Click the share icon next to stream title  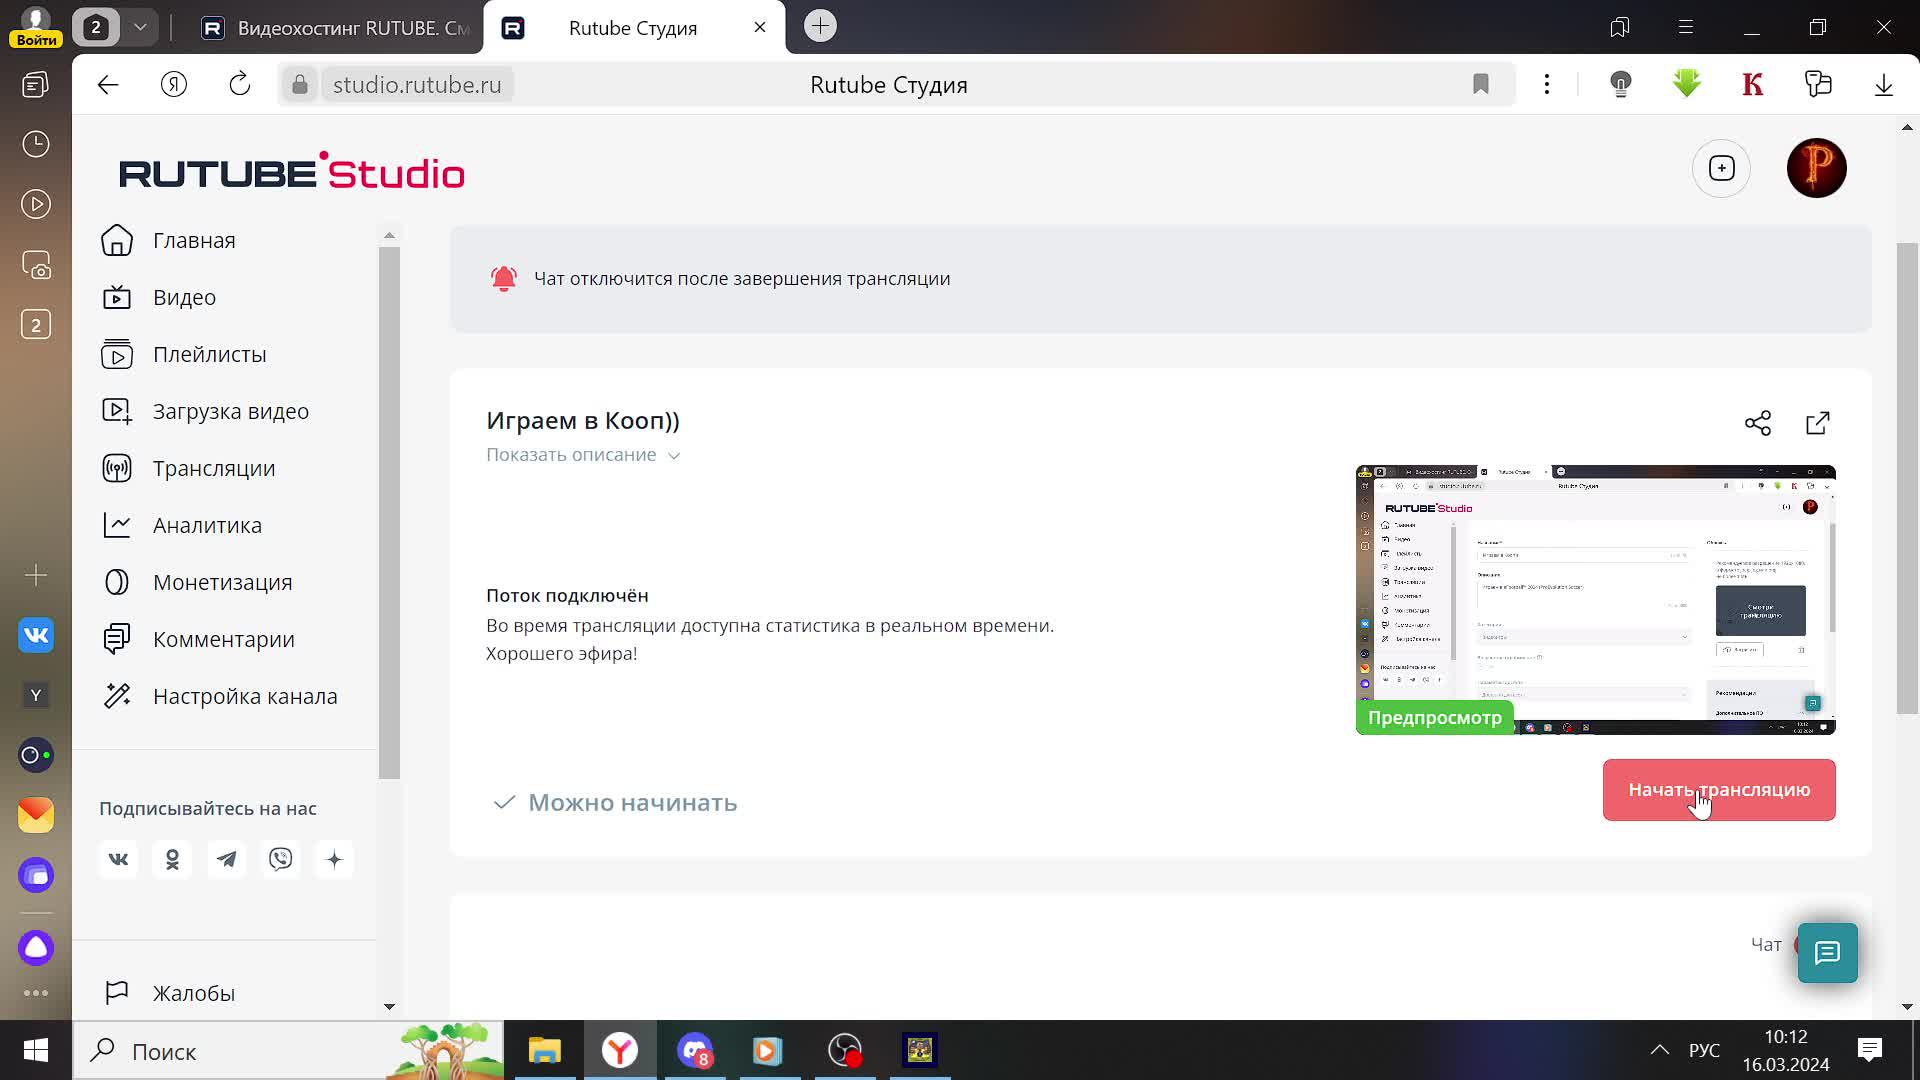(1758, 423)
